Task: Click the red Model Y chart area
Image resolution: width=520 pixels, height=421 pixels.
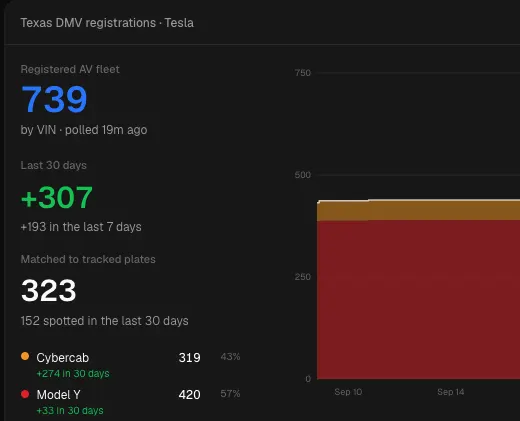Action: coord(418,300)
